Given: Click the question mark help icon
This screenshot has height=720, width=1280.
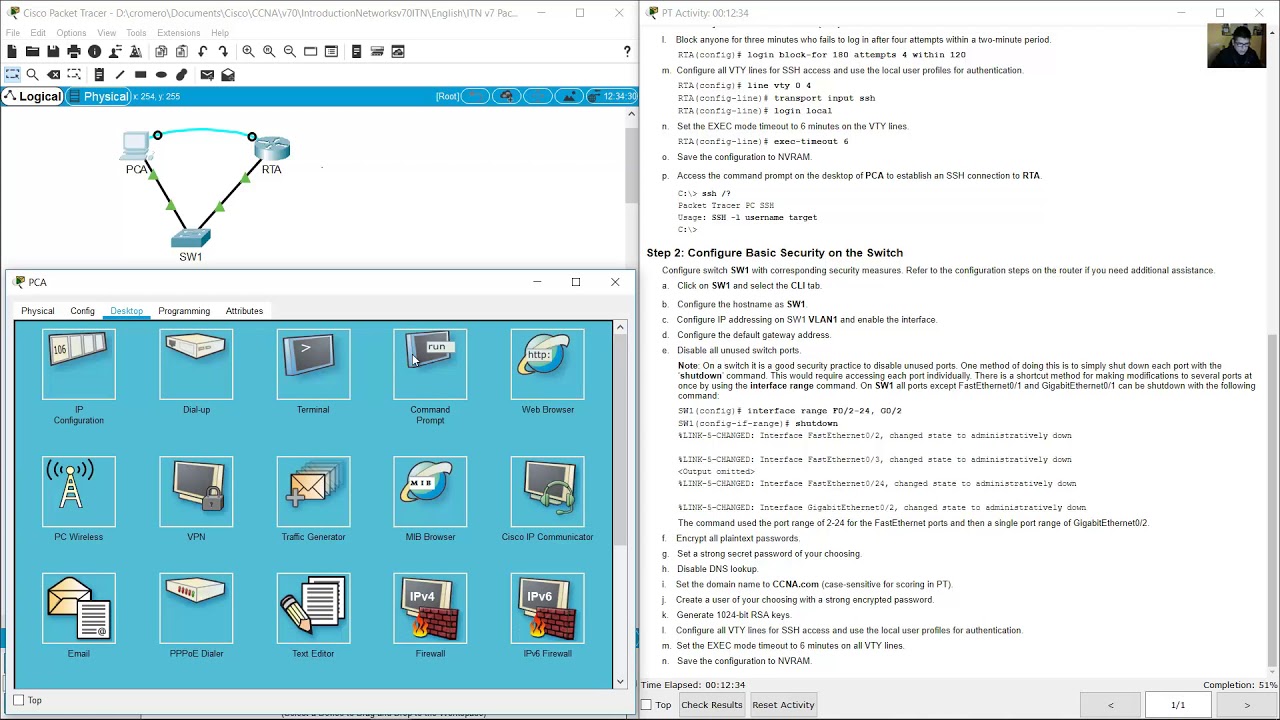Looking at the screenshot, I should tap(627, 51).
